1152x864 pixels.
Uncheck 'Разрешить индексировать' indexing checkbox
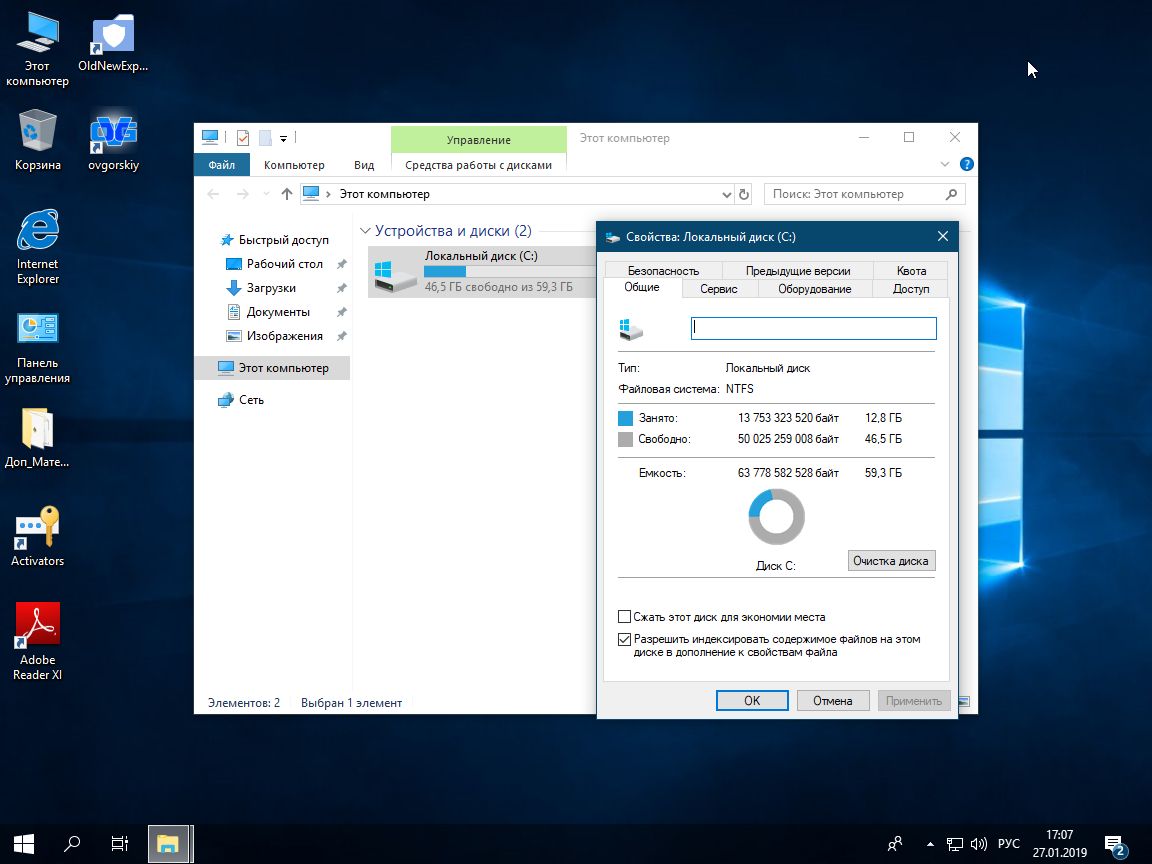coord(625,639)
